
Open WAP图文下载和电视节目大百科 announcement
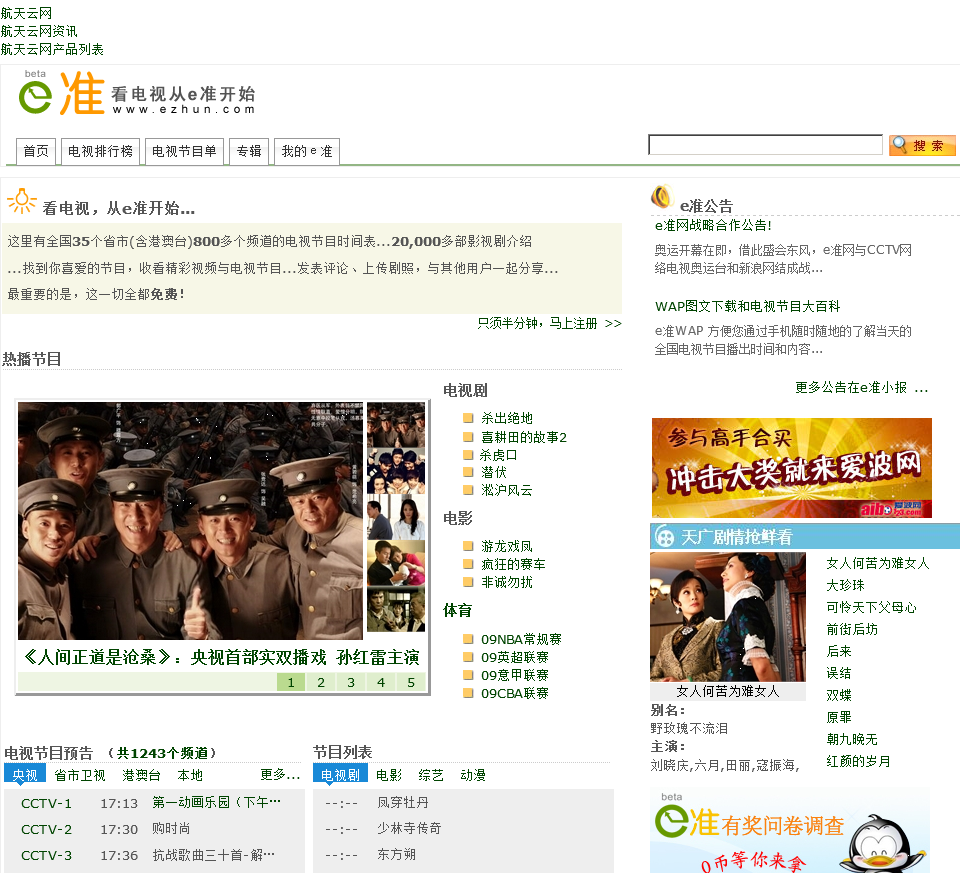[748, 306]
